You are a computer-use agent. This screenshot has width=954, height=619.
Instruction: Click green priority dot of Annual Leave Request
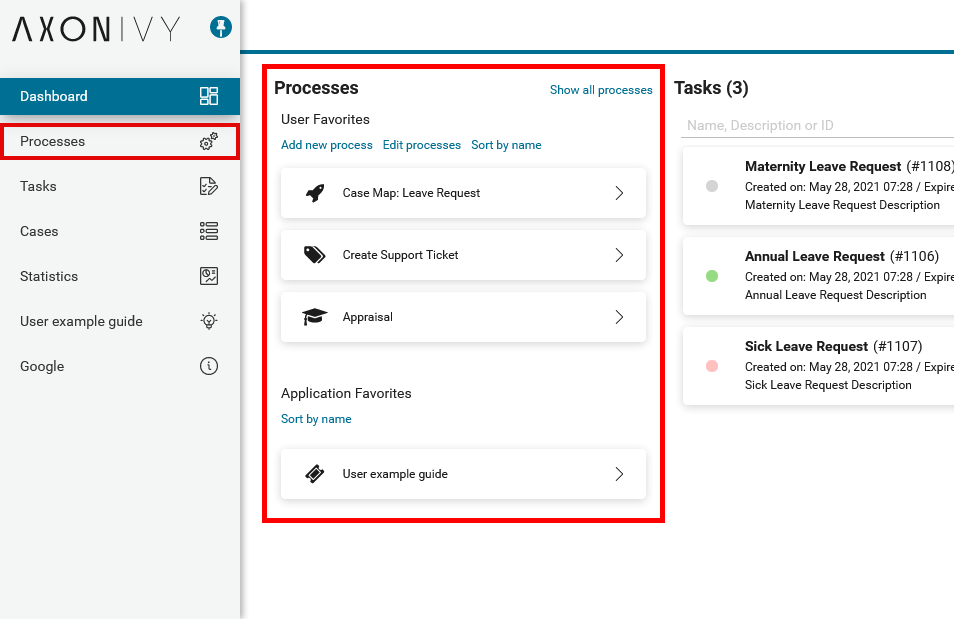pos(712,276)
